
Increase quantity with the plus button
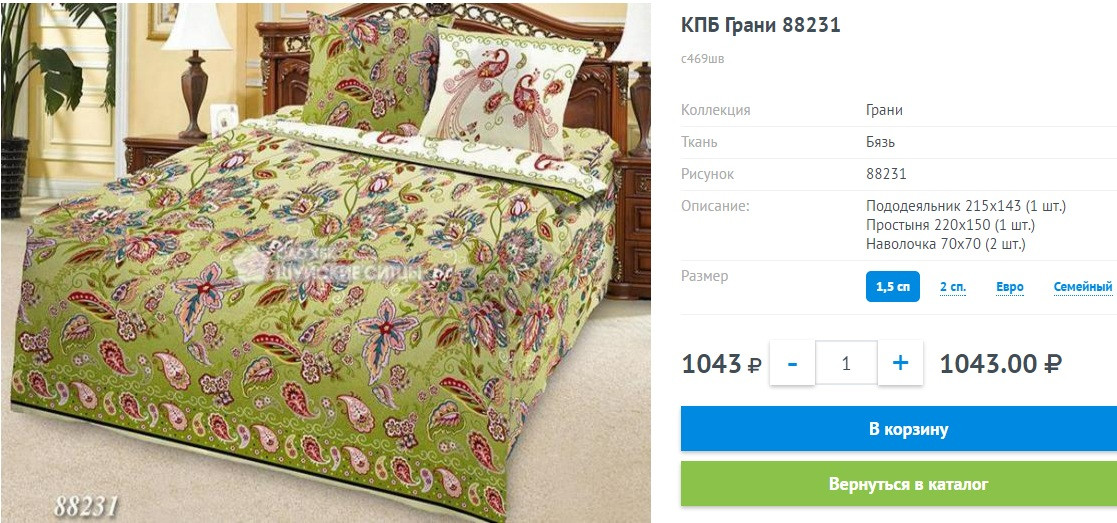coord(900,363)
